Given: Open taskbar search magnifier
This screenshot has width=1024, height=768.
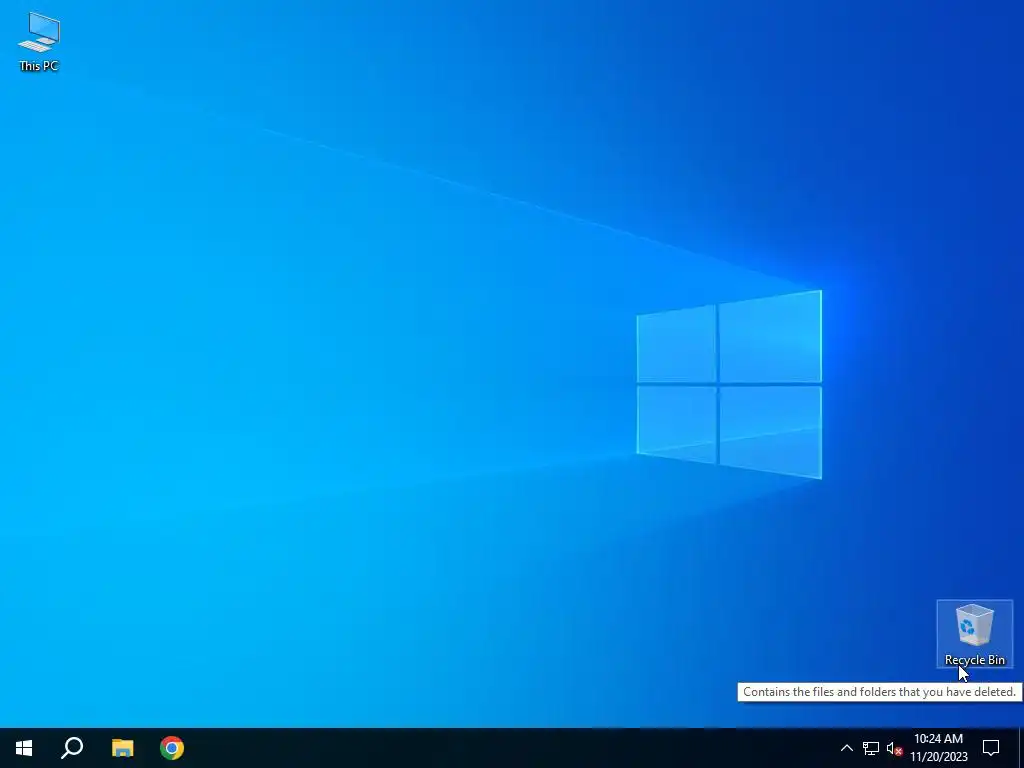Looking at the screenshot, I should (x=72, y=748).
